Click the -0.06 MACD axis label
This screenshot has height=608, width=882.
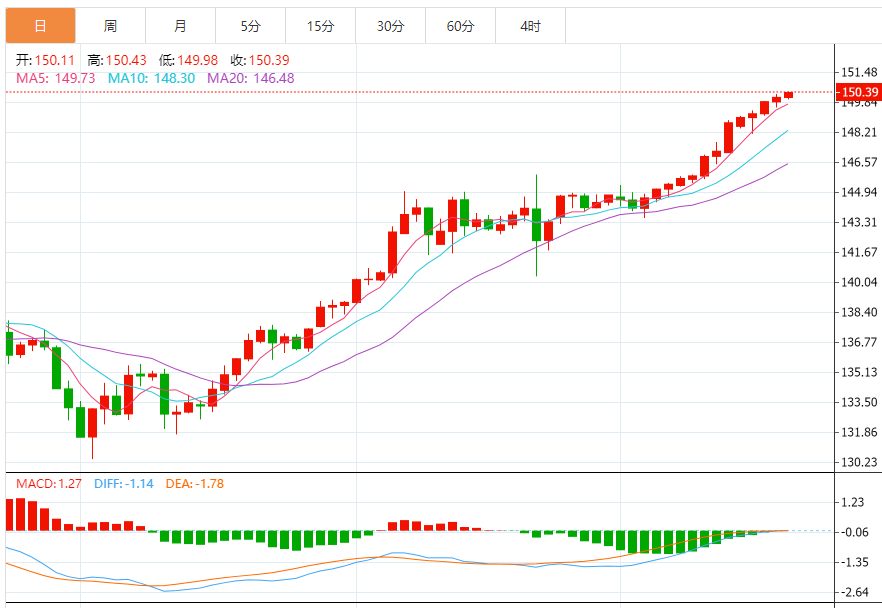[x=854, y=532]
